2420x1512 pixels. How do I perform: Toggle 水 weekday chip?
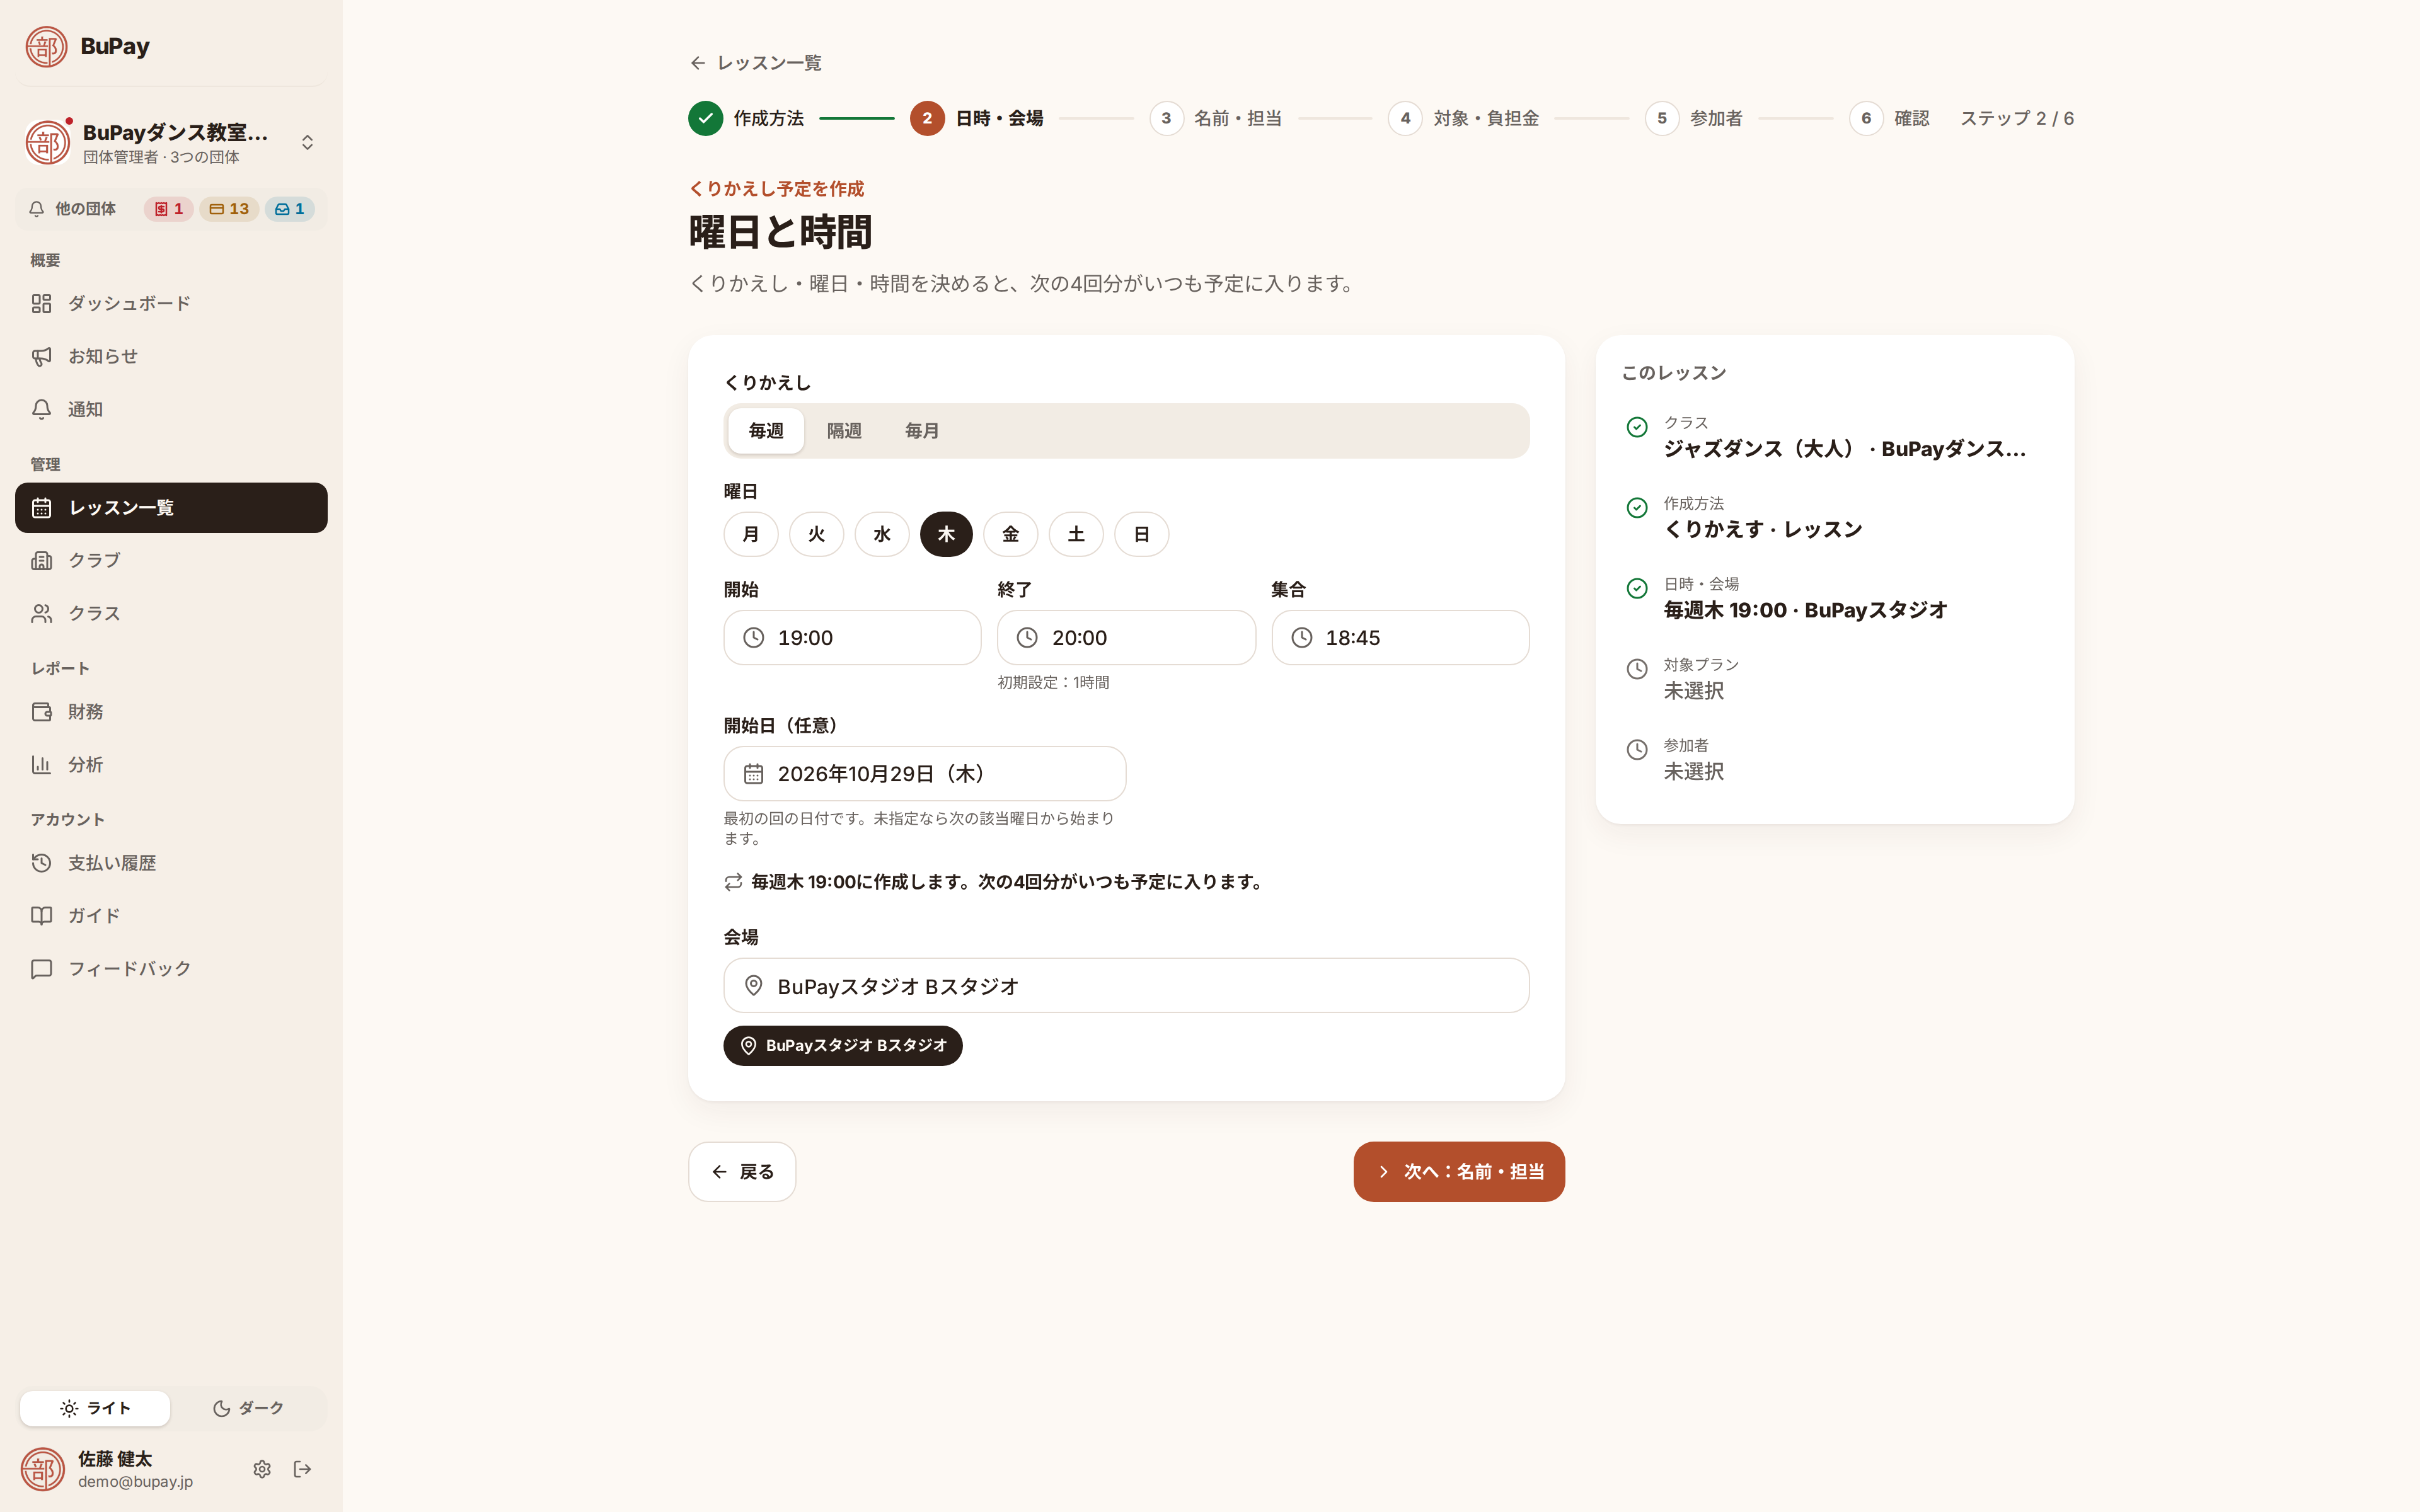(882, 534)
